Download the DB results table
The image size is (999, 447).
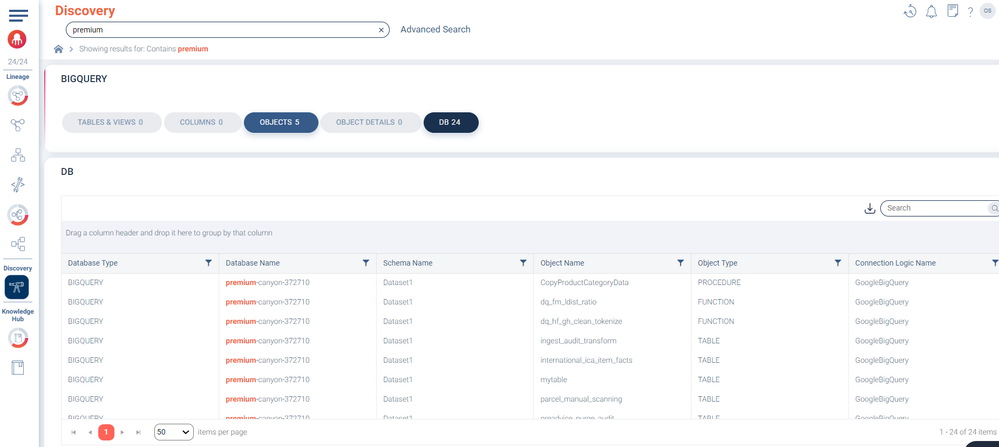click(869, 208)
